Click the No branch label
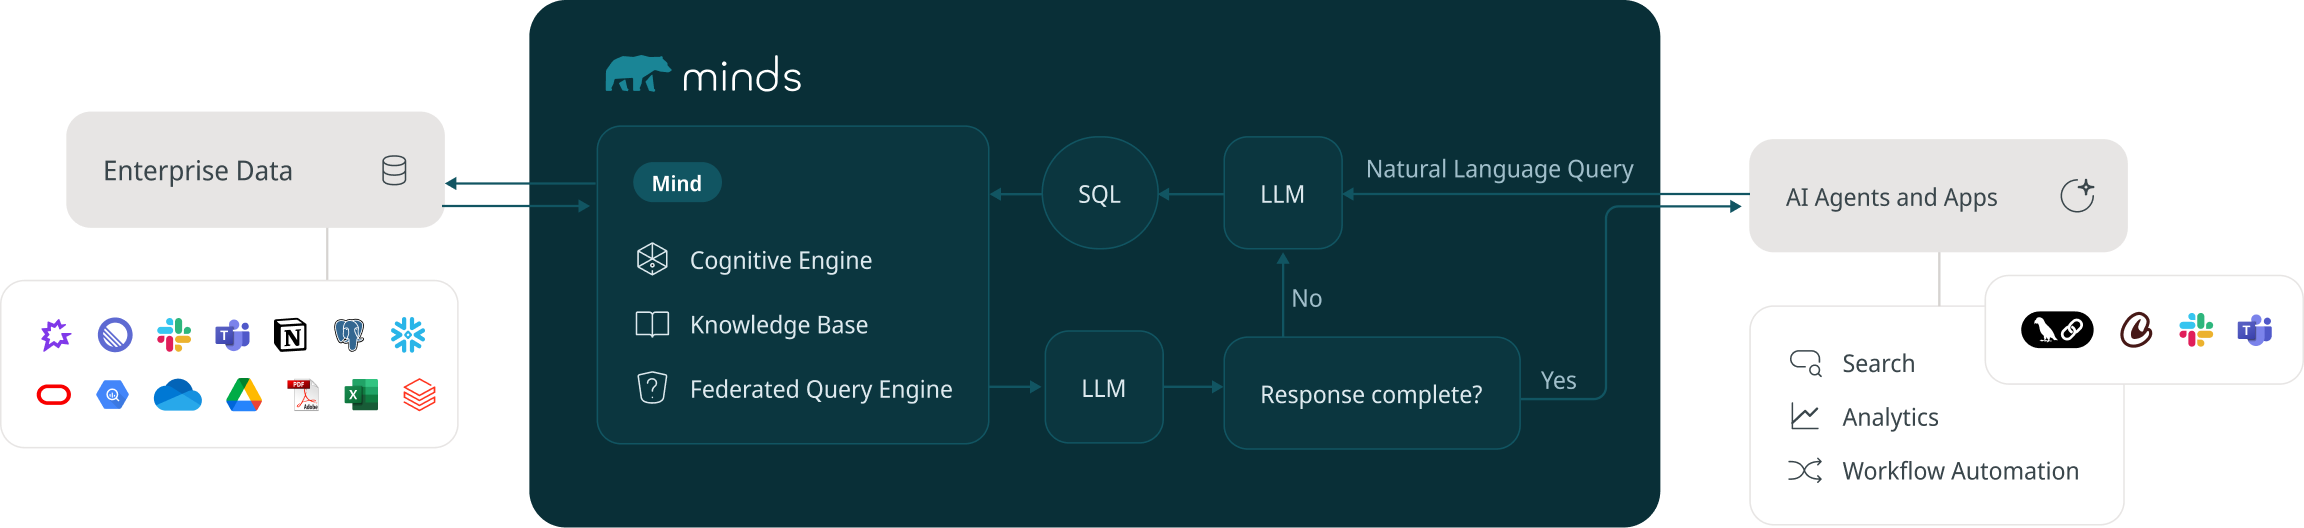 click(x=1307, y=298)
